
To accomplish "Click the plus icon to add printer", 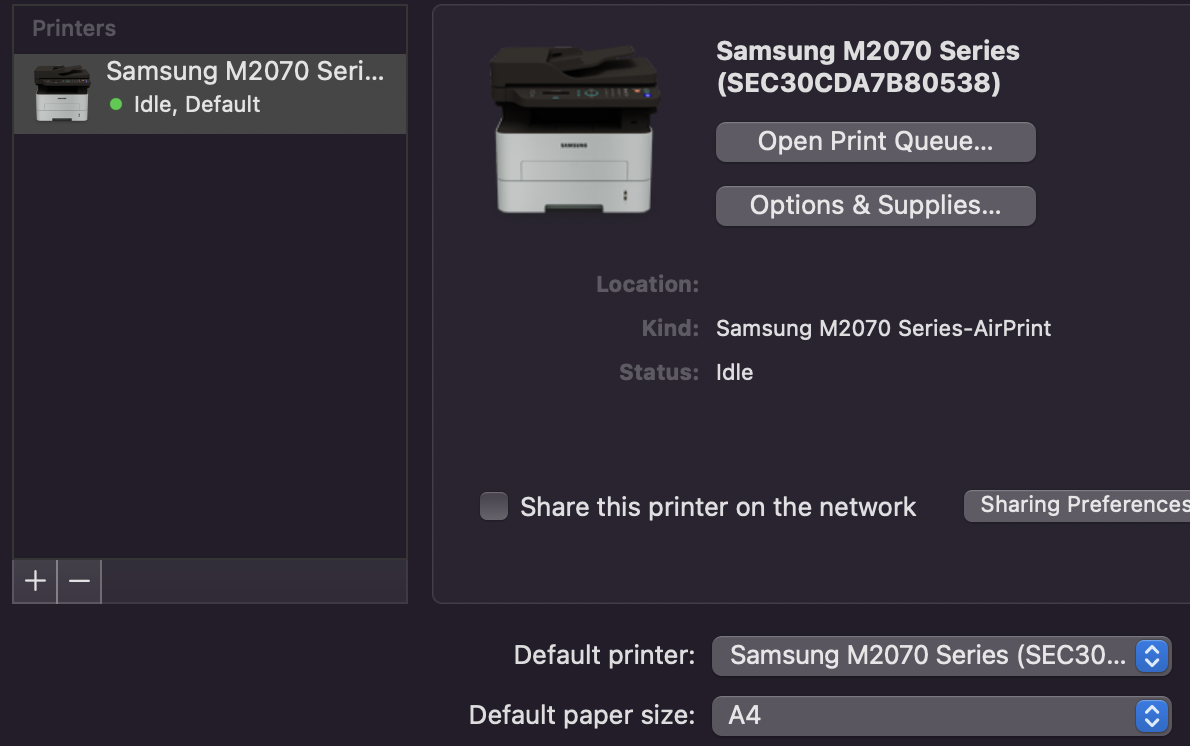I will click(x=35, y=581).
